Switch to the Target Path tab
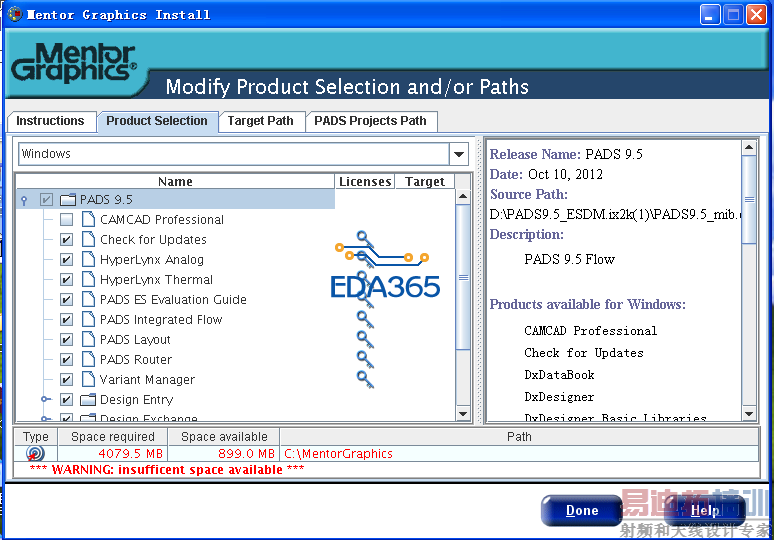This screenshot has width=774, height=540. (x=261, y=121)
